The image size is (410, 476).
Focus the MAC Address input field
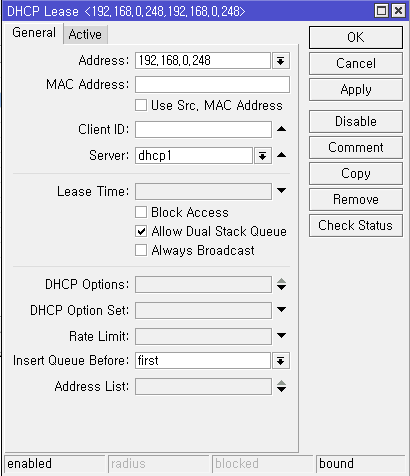(x=212, y=85)
